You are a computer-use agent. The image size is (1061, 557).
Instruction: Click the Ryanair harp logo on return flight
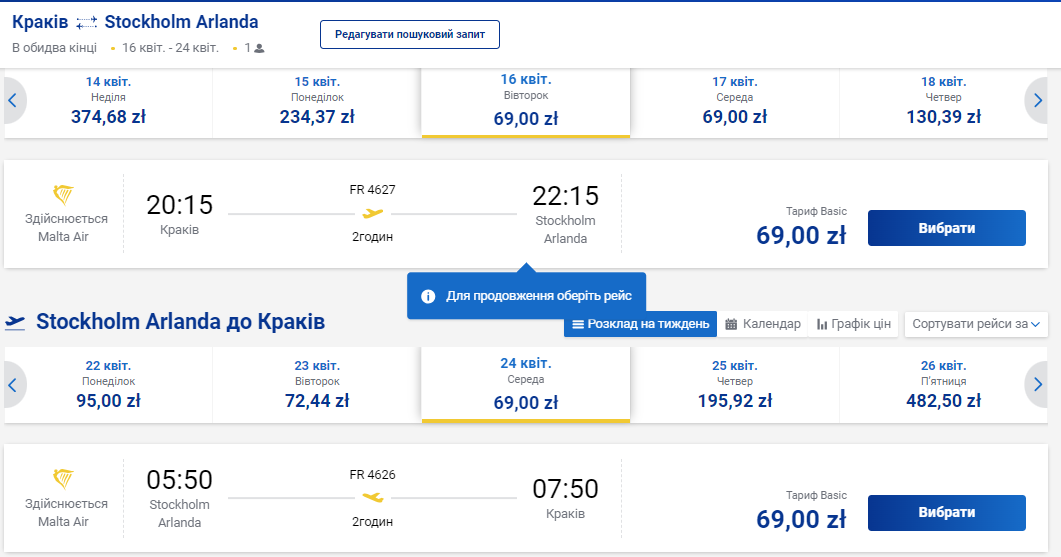coord(63,478)
